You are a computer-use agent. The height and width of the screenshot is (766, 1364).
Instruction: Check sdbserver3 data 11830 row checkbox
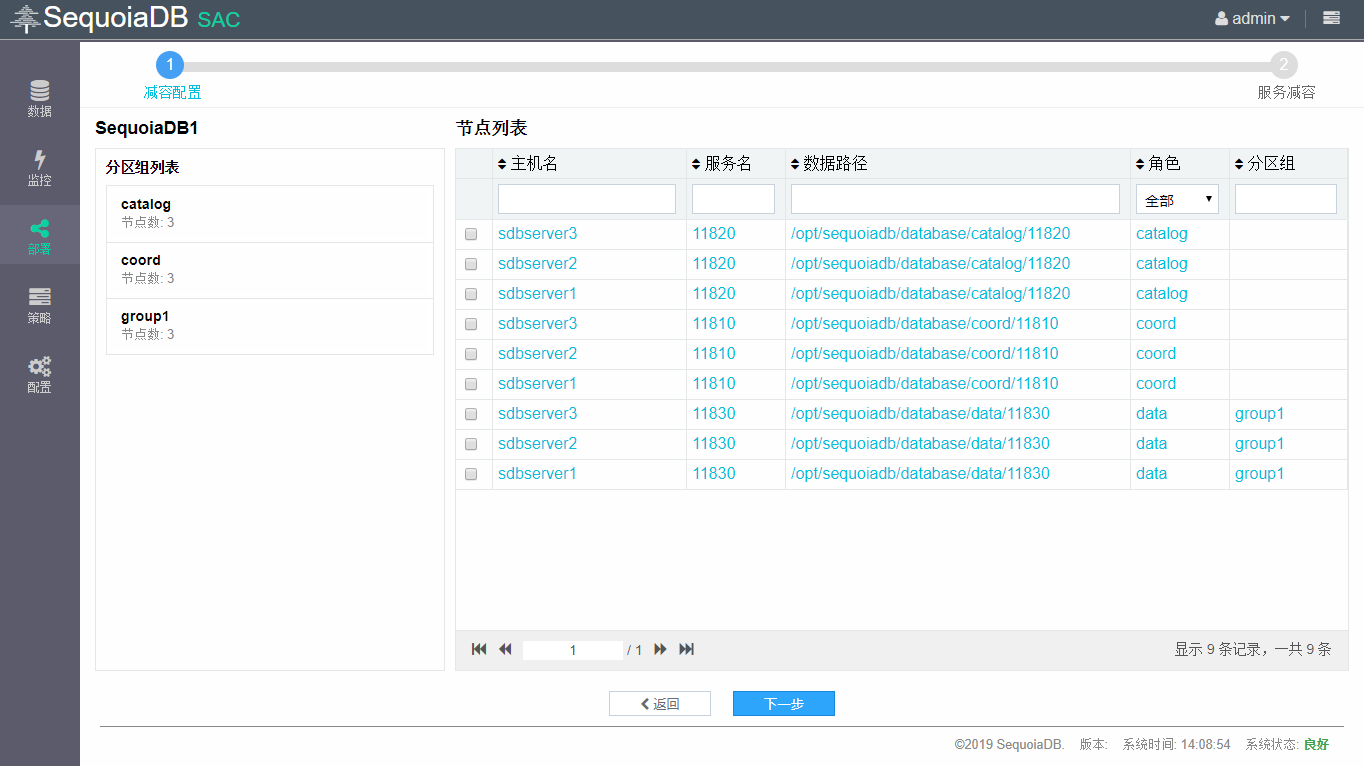tap(471, 414)
